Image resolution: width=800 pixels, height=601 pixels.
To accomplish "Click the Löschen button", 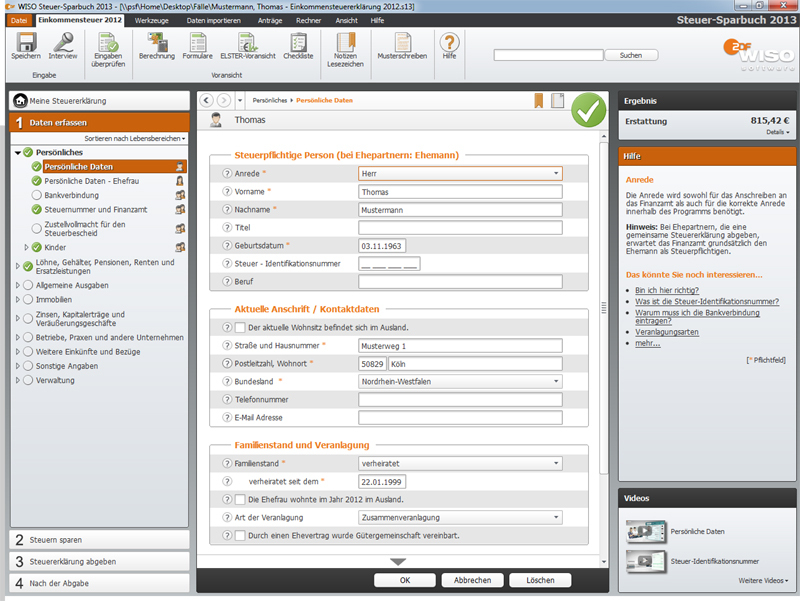I will coord(540,580).
